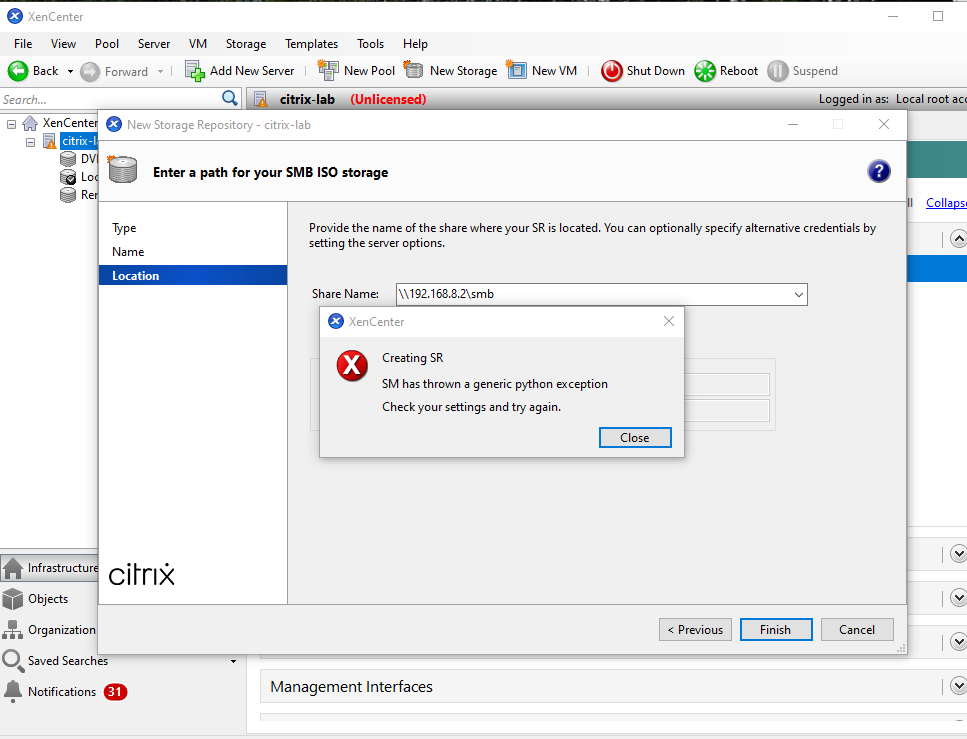The width and height of the screenshot is (967, 739).
Task: Go to the Name wizard step
Action: [128, 252]
